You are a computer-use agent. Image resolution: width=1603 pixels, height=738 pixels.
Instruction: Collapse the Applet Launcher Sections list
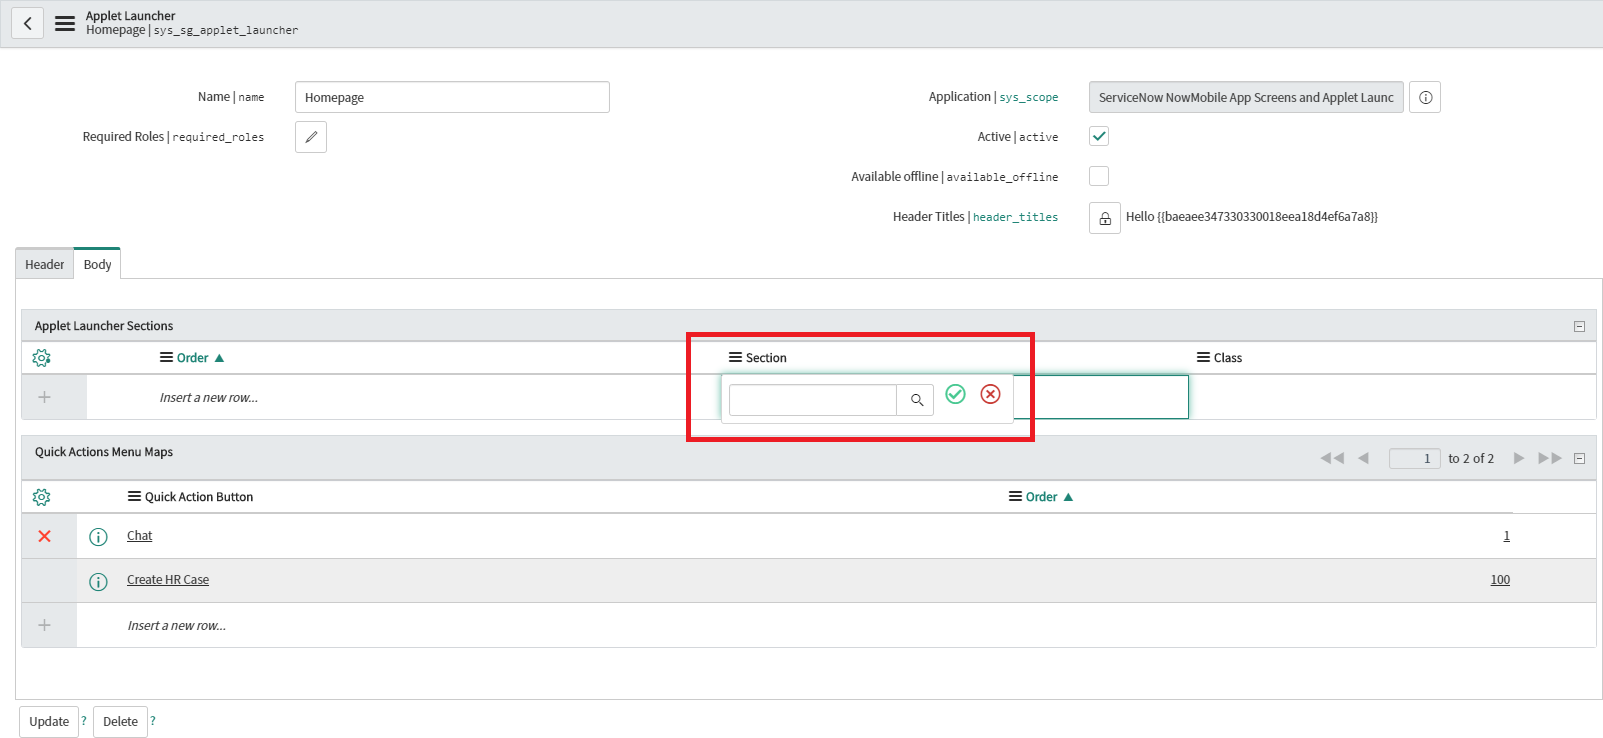[1579, 326]
